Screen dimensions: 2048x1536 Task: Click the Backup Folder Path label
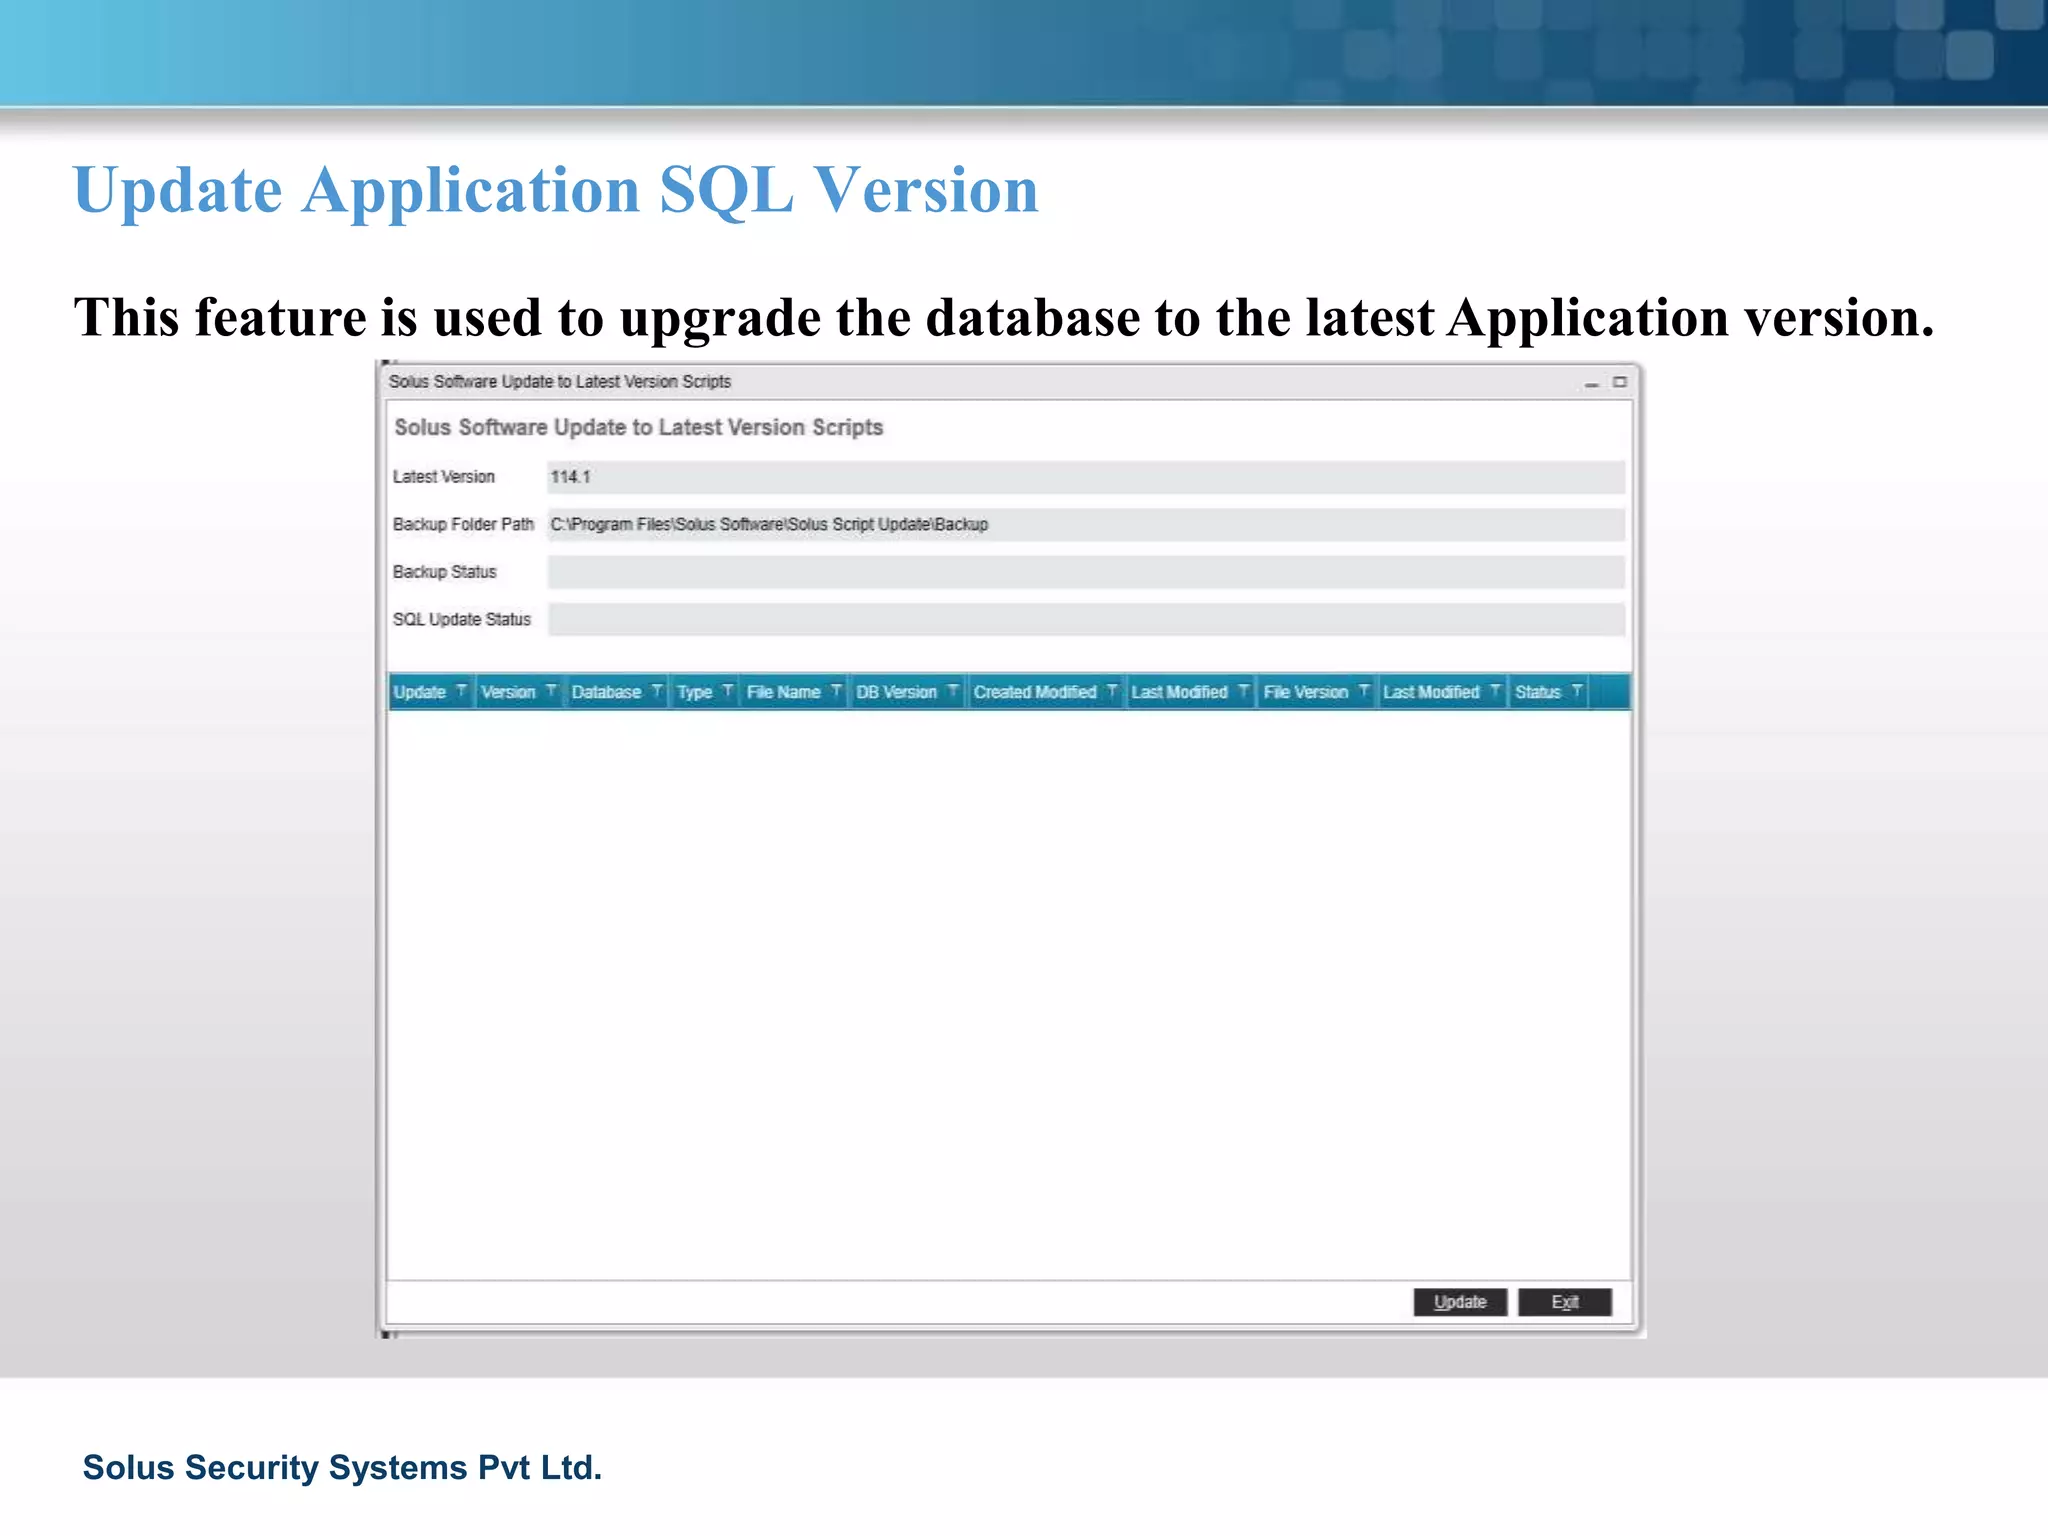[x=463, y=524]
